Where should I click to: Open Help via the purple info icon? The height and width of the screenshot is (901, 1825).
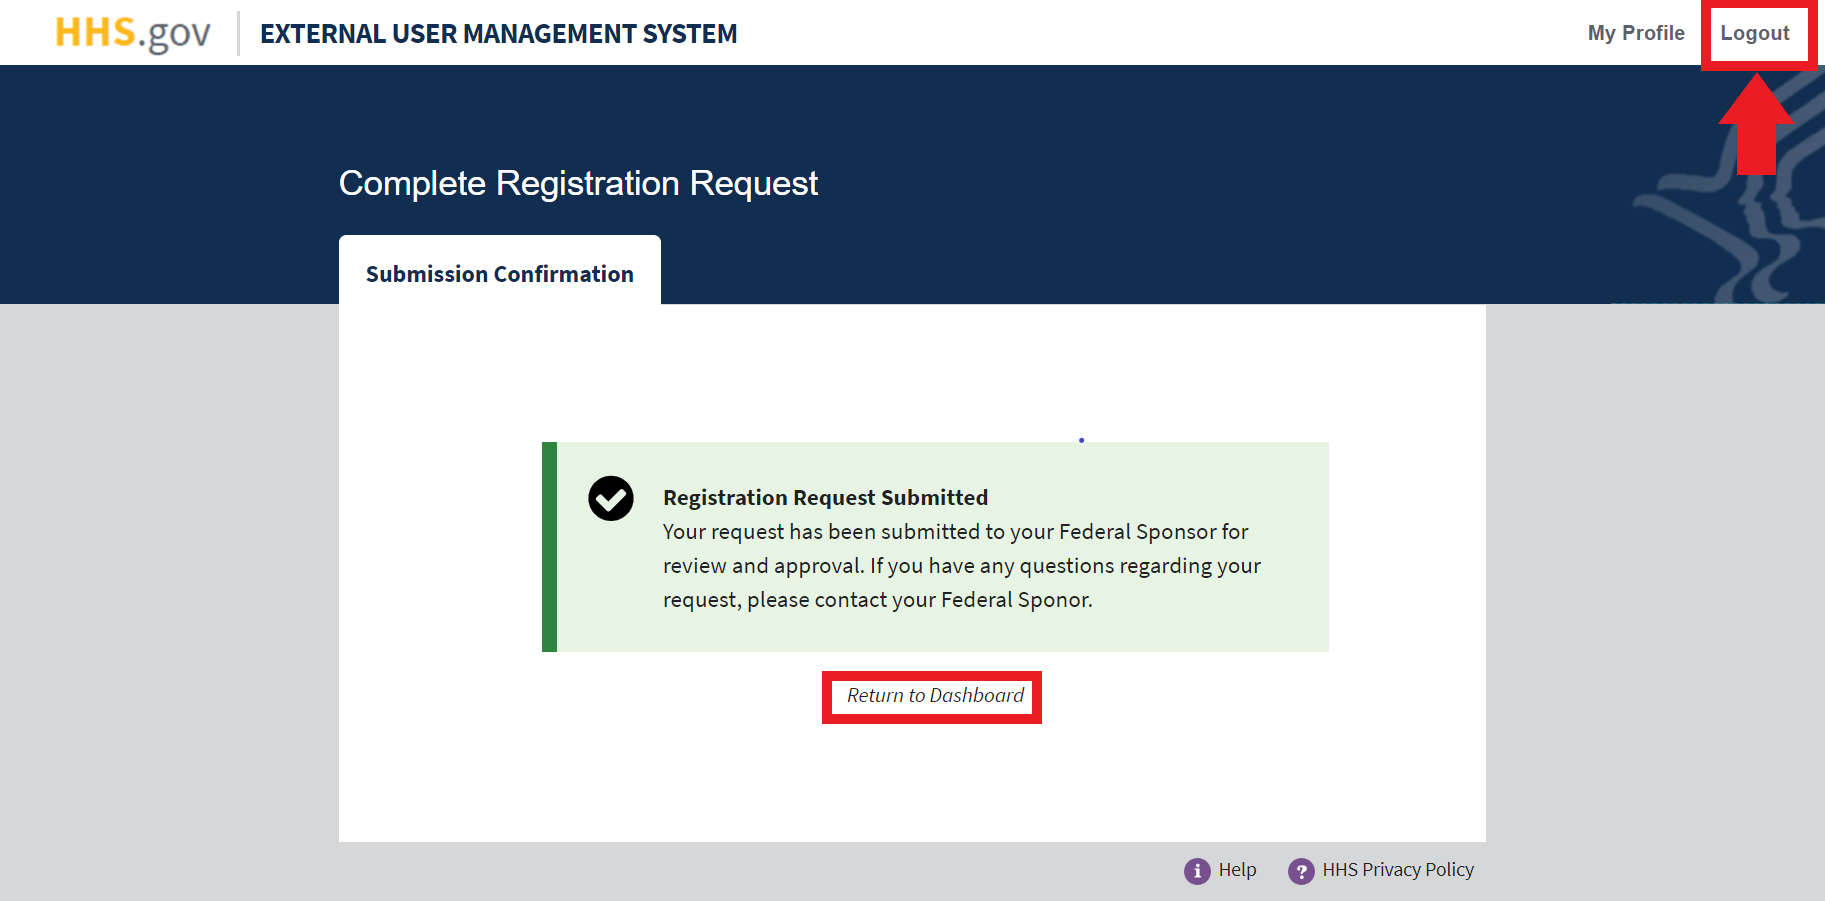click(x=1196, y=870)
